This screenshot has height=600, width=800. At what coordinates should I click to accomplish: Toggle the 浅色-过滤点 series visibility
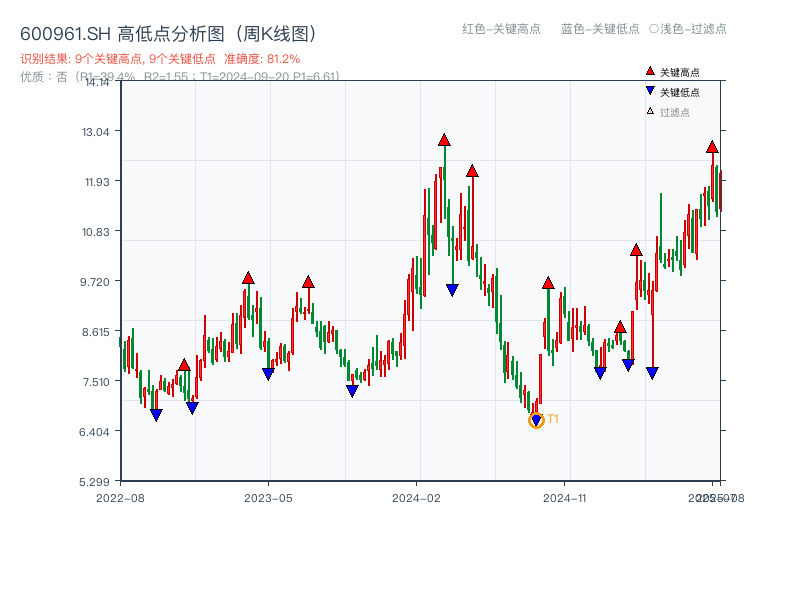click(690, 30)
